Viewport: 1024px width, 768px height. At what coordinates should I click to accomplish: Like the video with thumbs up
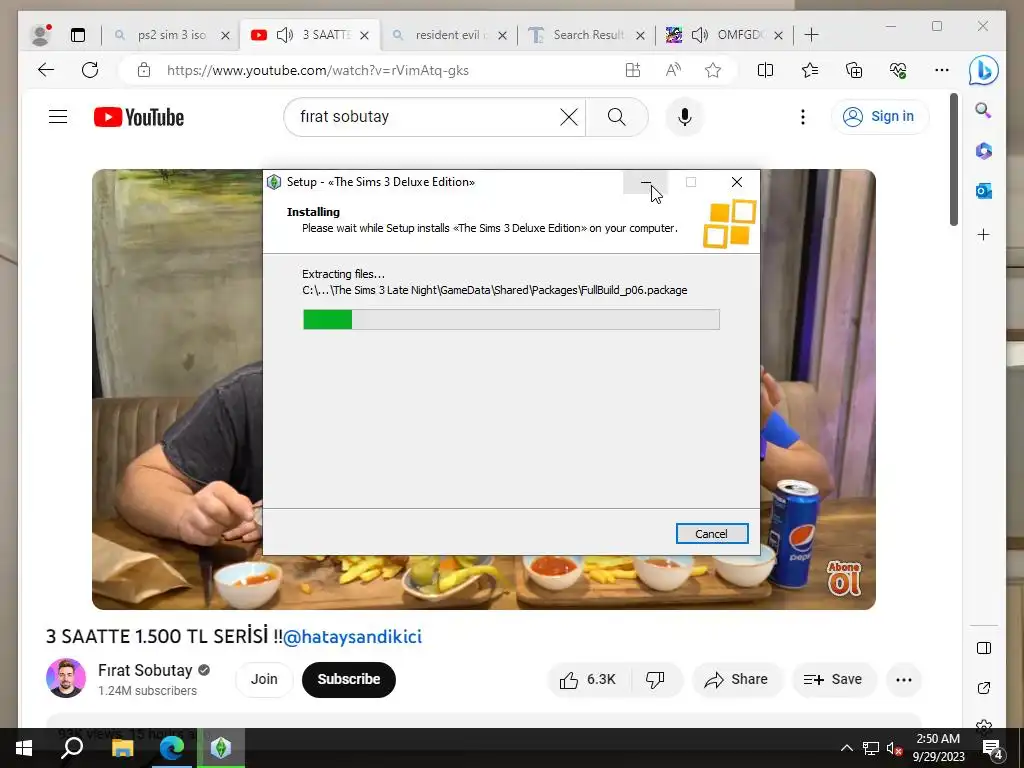click(x=588, y=680)
